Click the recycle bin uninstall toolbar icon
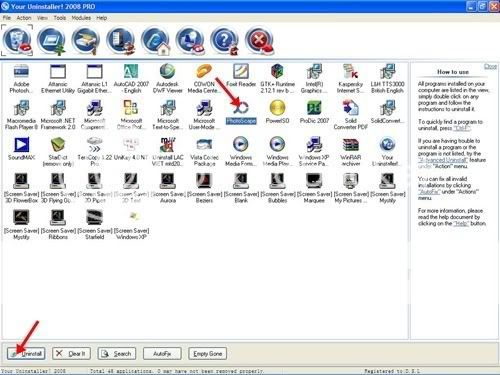 [17, 40]
